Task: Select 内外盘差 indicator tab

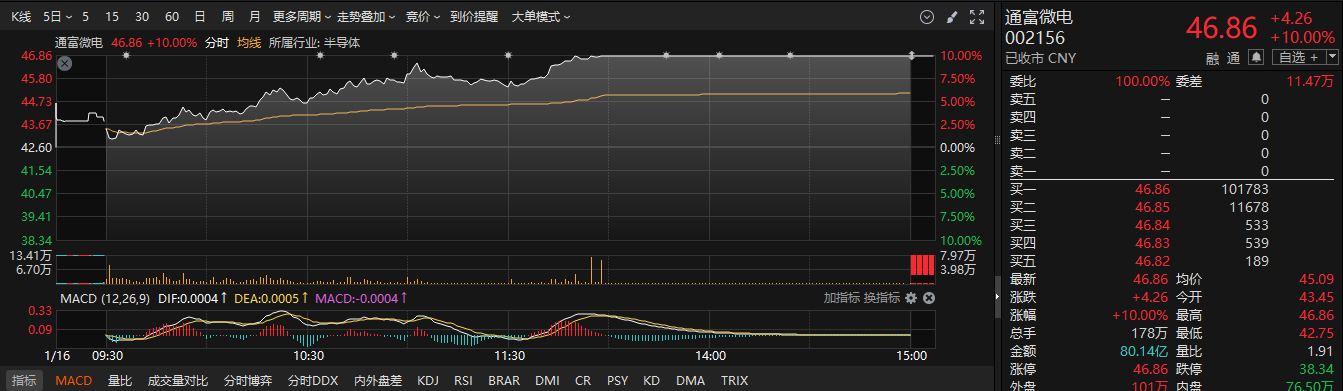Action: pyautogui.click(x=379, y=380)
